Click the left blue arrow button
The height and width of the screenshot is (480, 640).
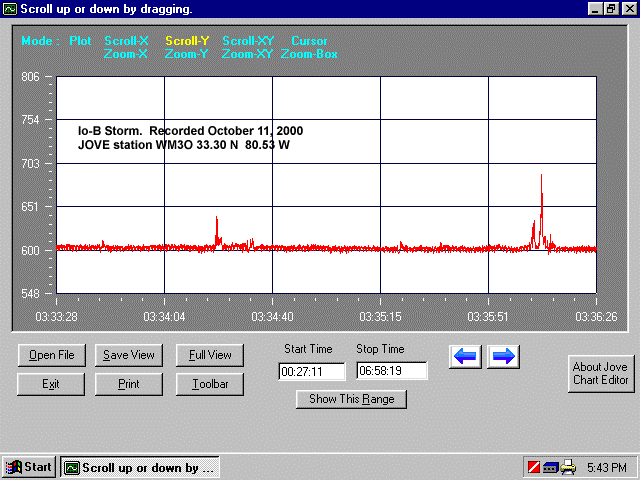[467, 355]
